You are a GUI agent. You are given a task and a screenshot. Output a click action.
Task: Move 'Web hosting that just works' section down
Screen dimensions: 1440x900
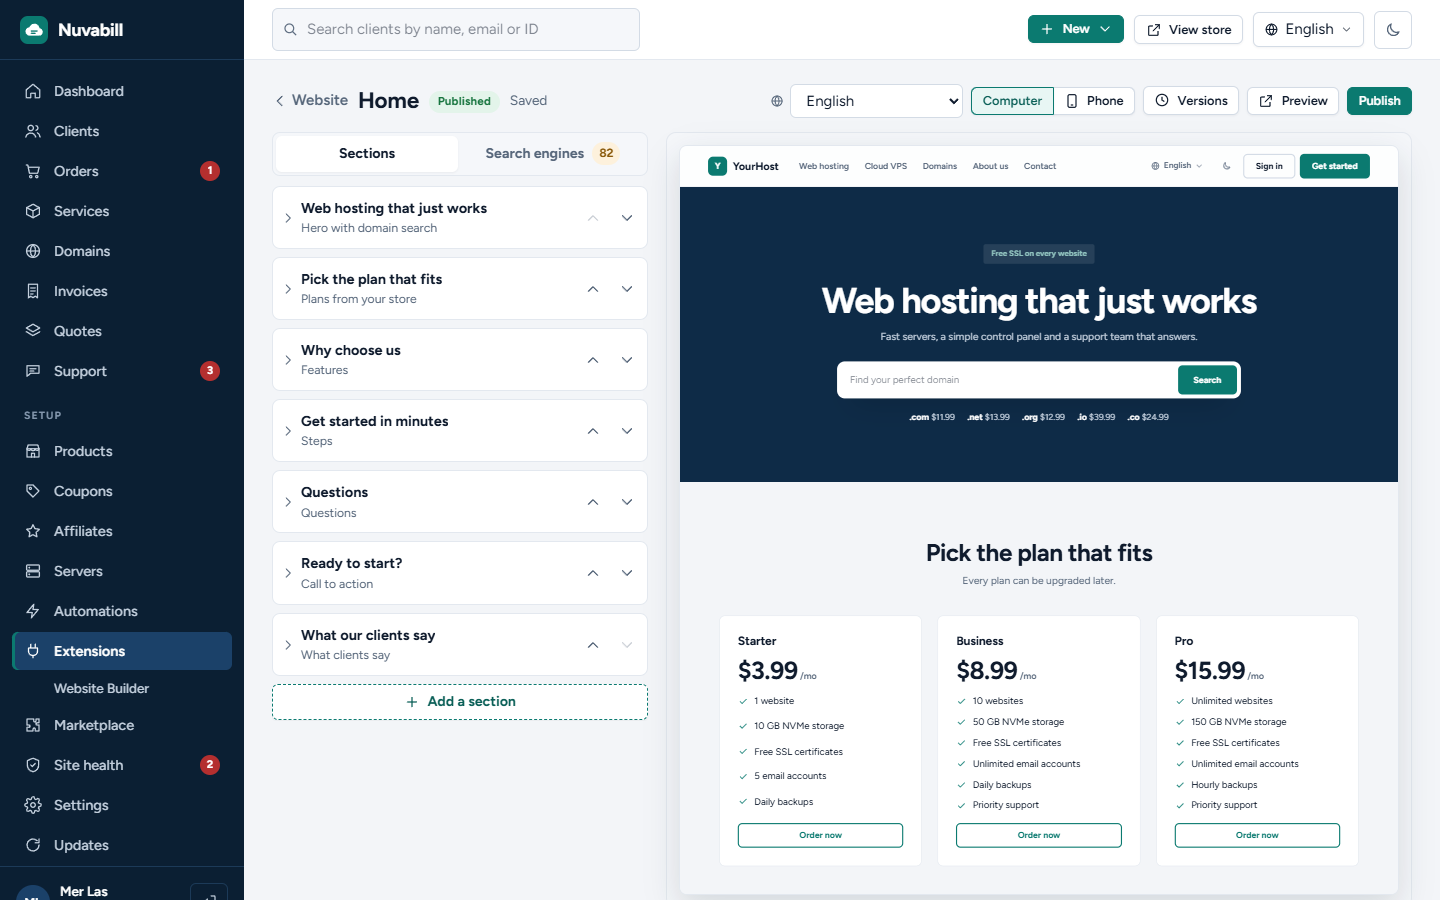(627, 218)
